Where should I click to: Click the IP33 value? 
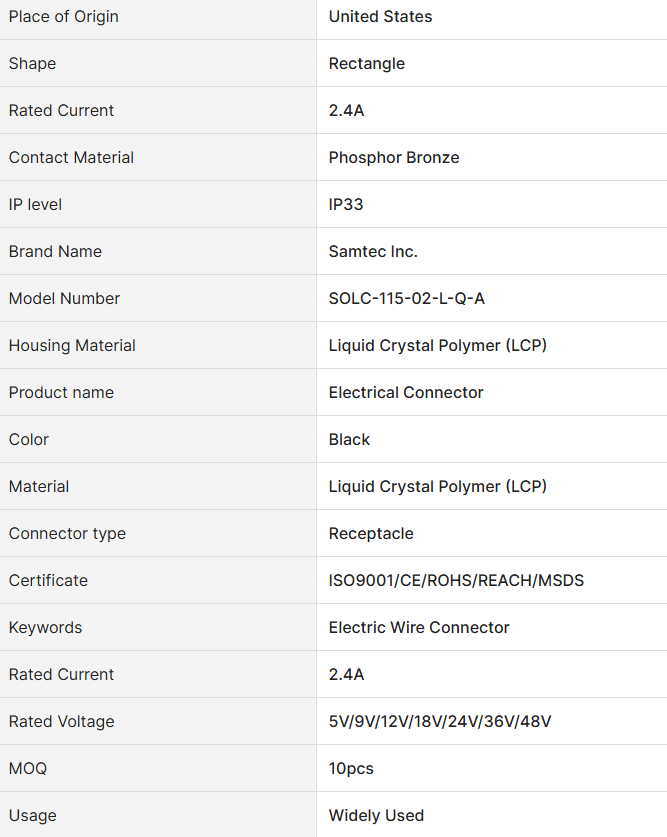coord(346,204)
